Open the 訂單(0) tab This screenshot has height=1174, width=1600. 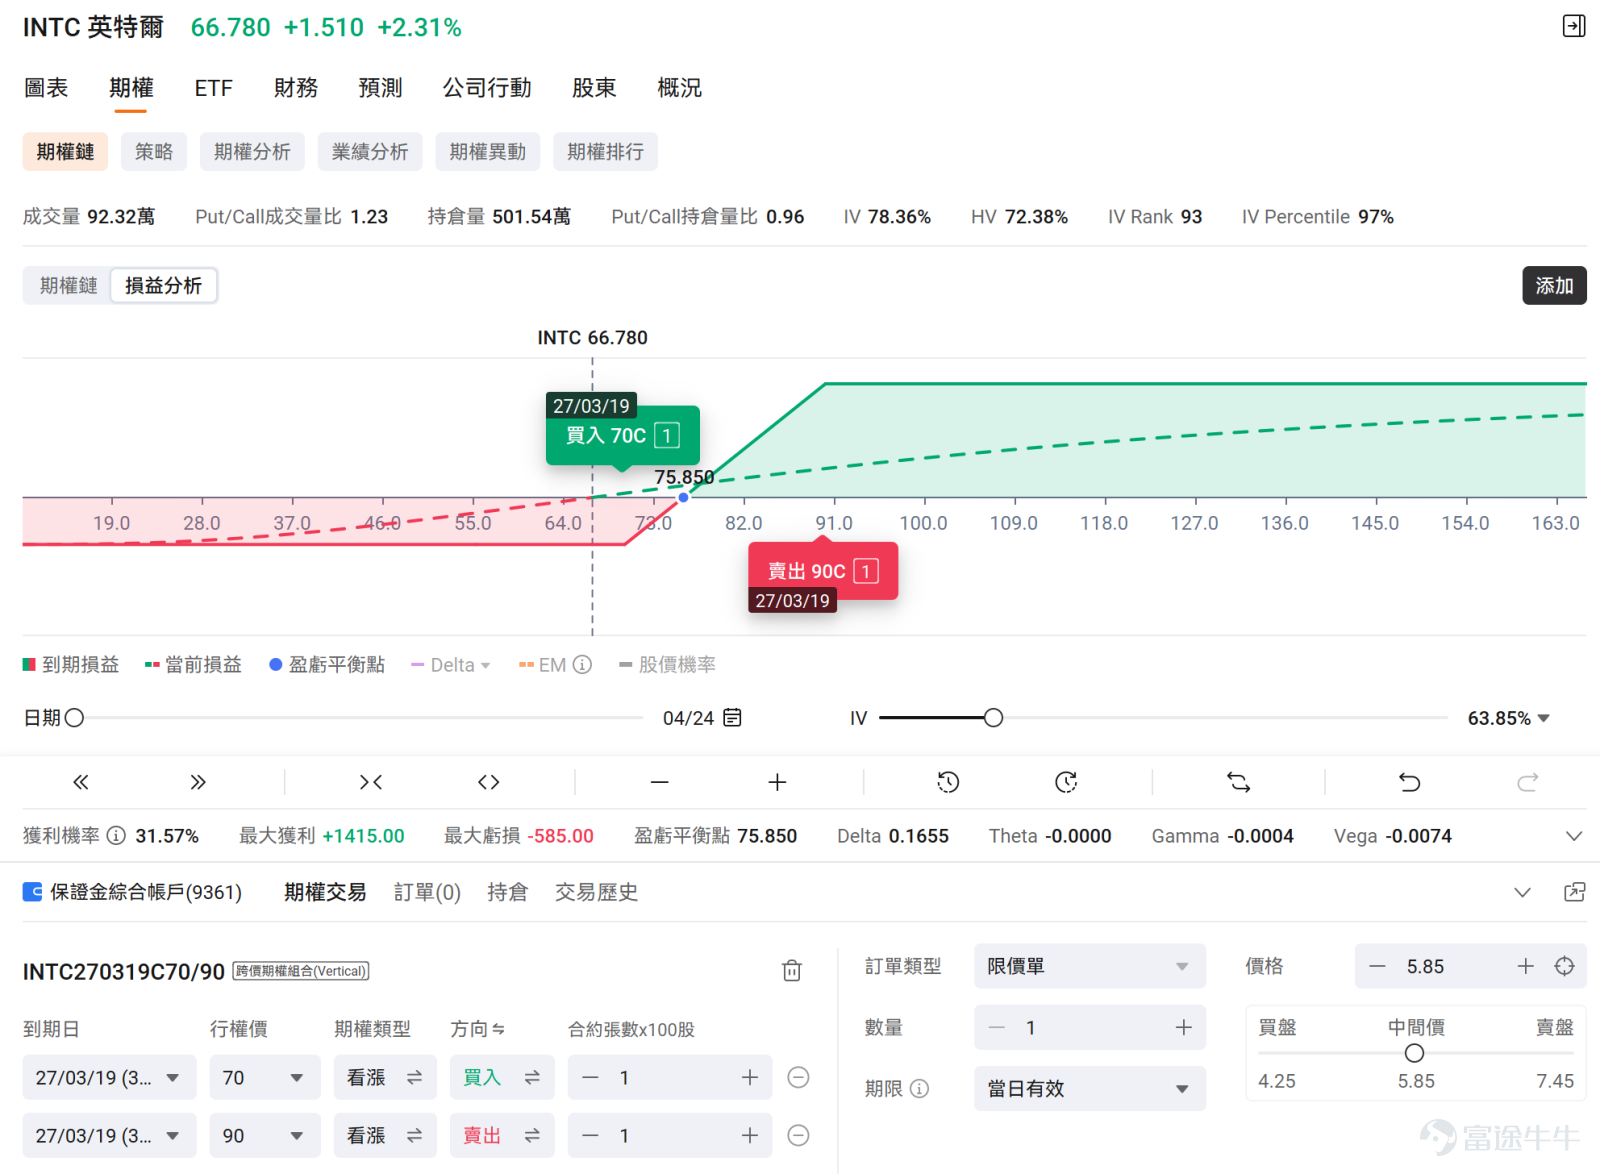(x=427, y=892)
